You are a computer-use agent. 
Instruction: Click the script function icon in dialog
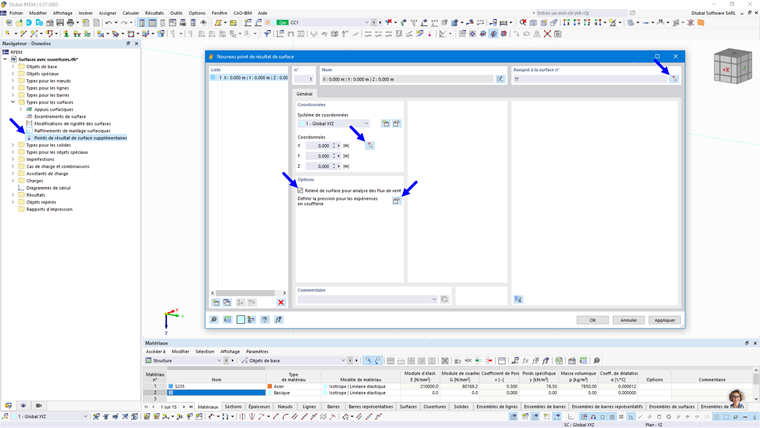(278, 320)
